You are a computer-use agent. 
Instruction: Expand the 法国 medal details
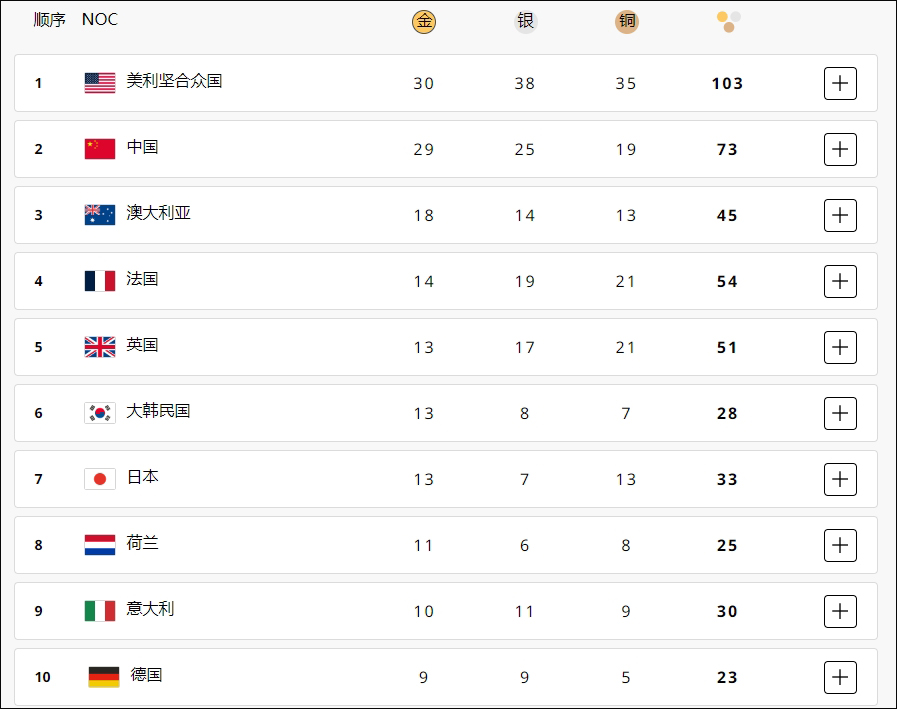[840, 281]
